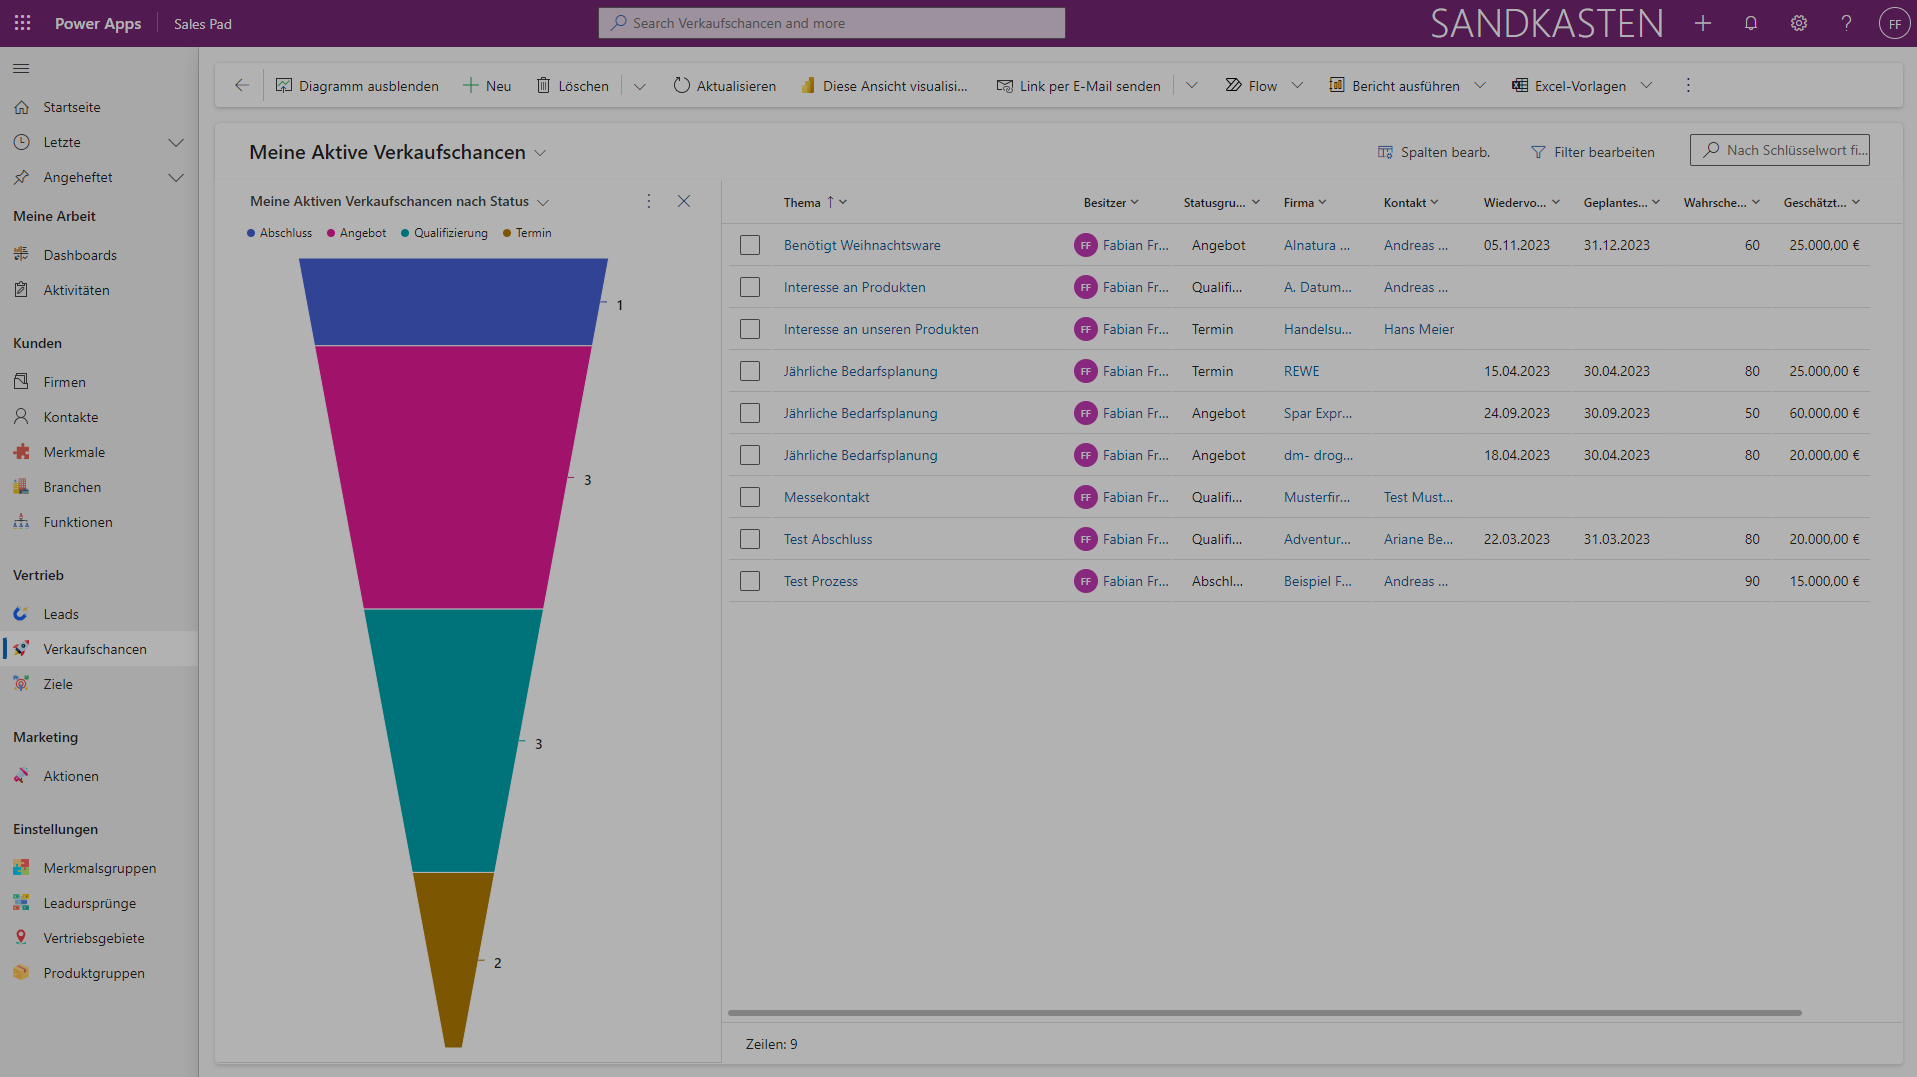
Task: Select checkbox for Messekontakt row
Action: point(750,497)
